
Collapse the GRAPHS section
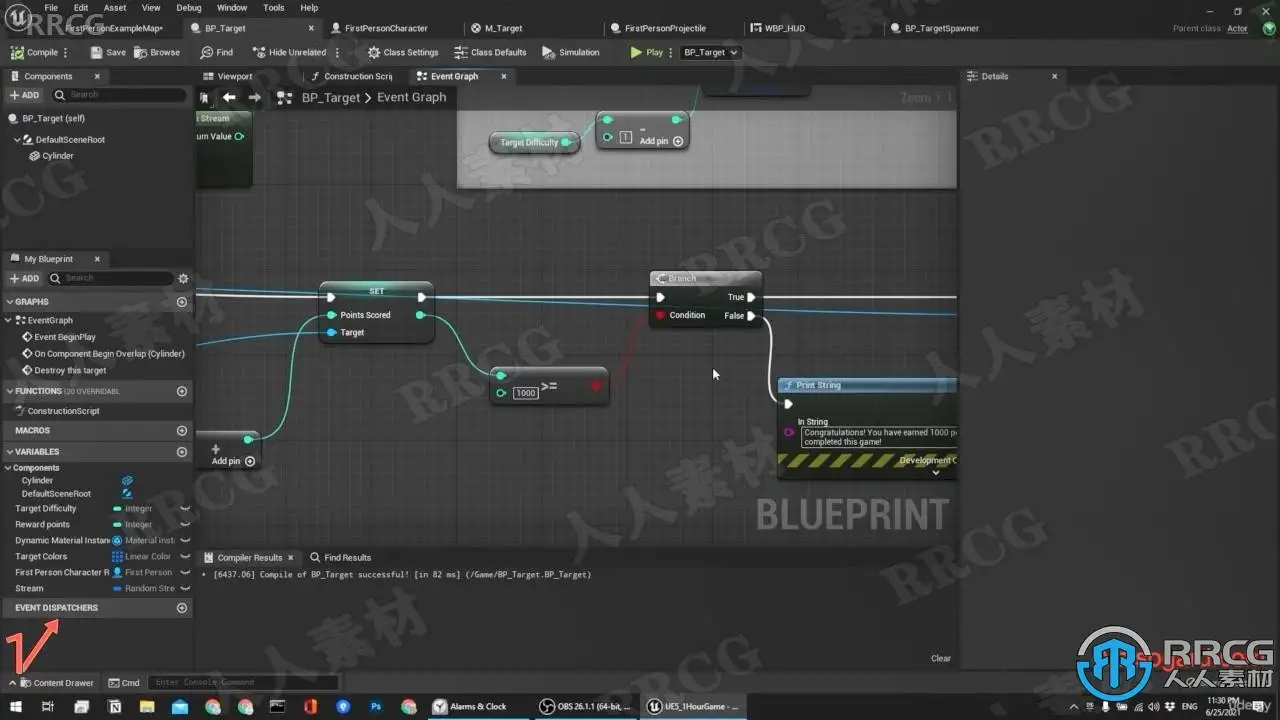click(10, 302)
